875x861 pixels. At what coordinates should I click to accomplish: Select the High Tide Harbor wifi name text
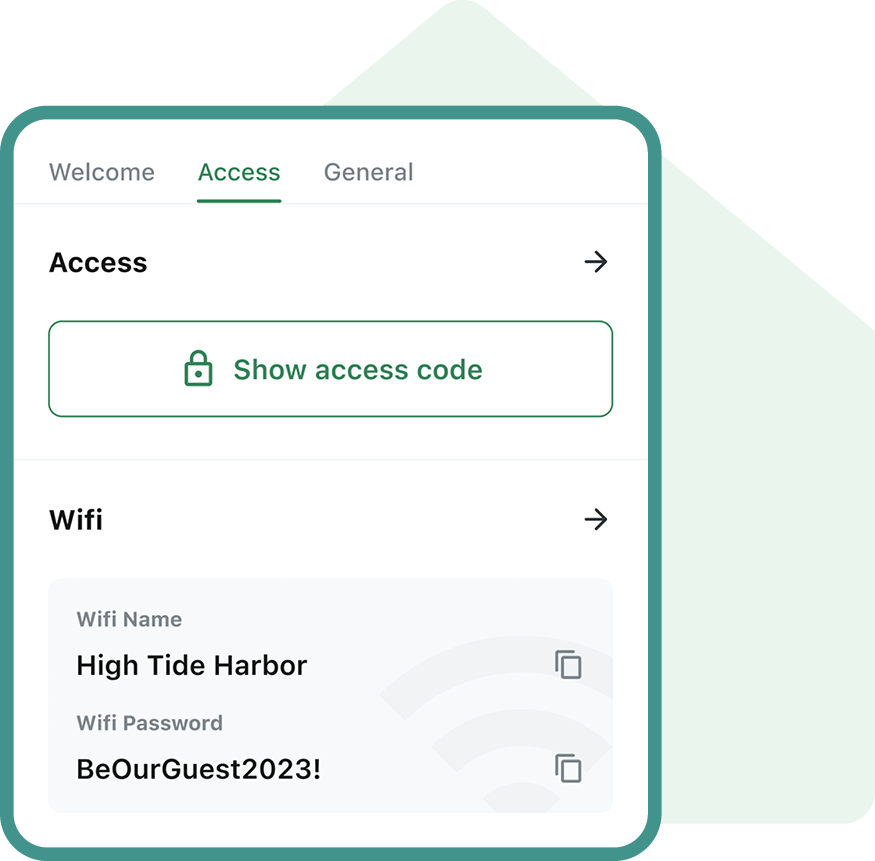tap(191, 665)
